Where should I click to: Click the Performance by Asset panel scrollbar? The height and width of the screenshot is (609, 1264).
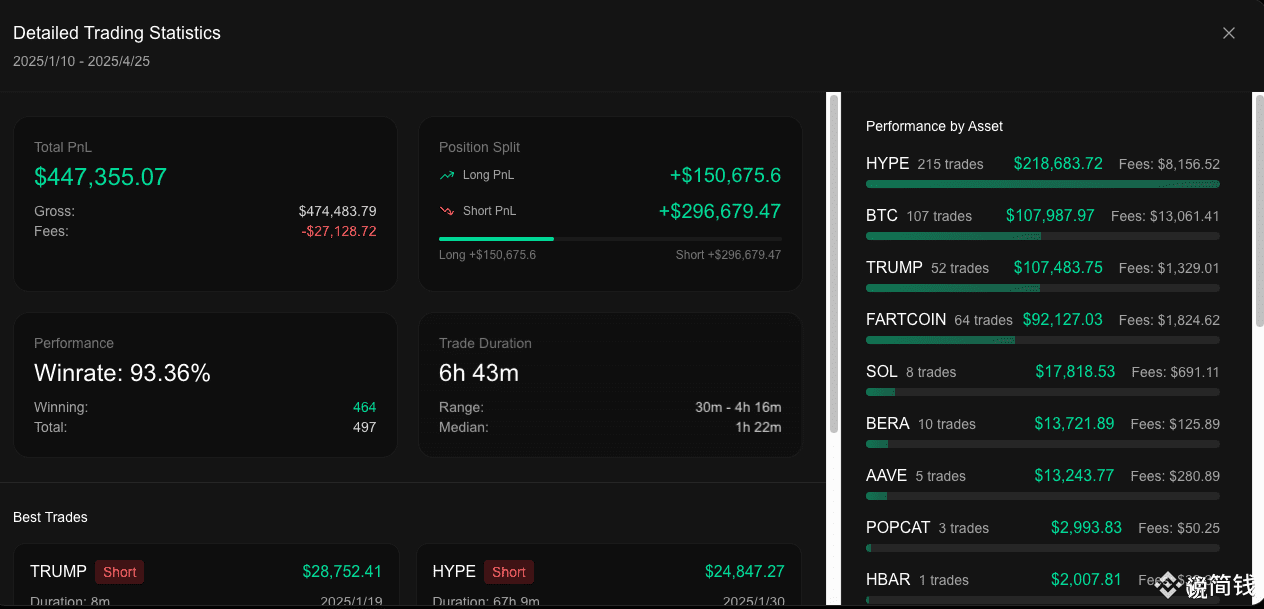pyautogui.click(x=1258, y=210)
